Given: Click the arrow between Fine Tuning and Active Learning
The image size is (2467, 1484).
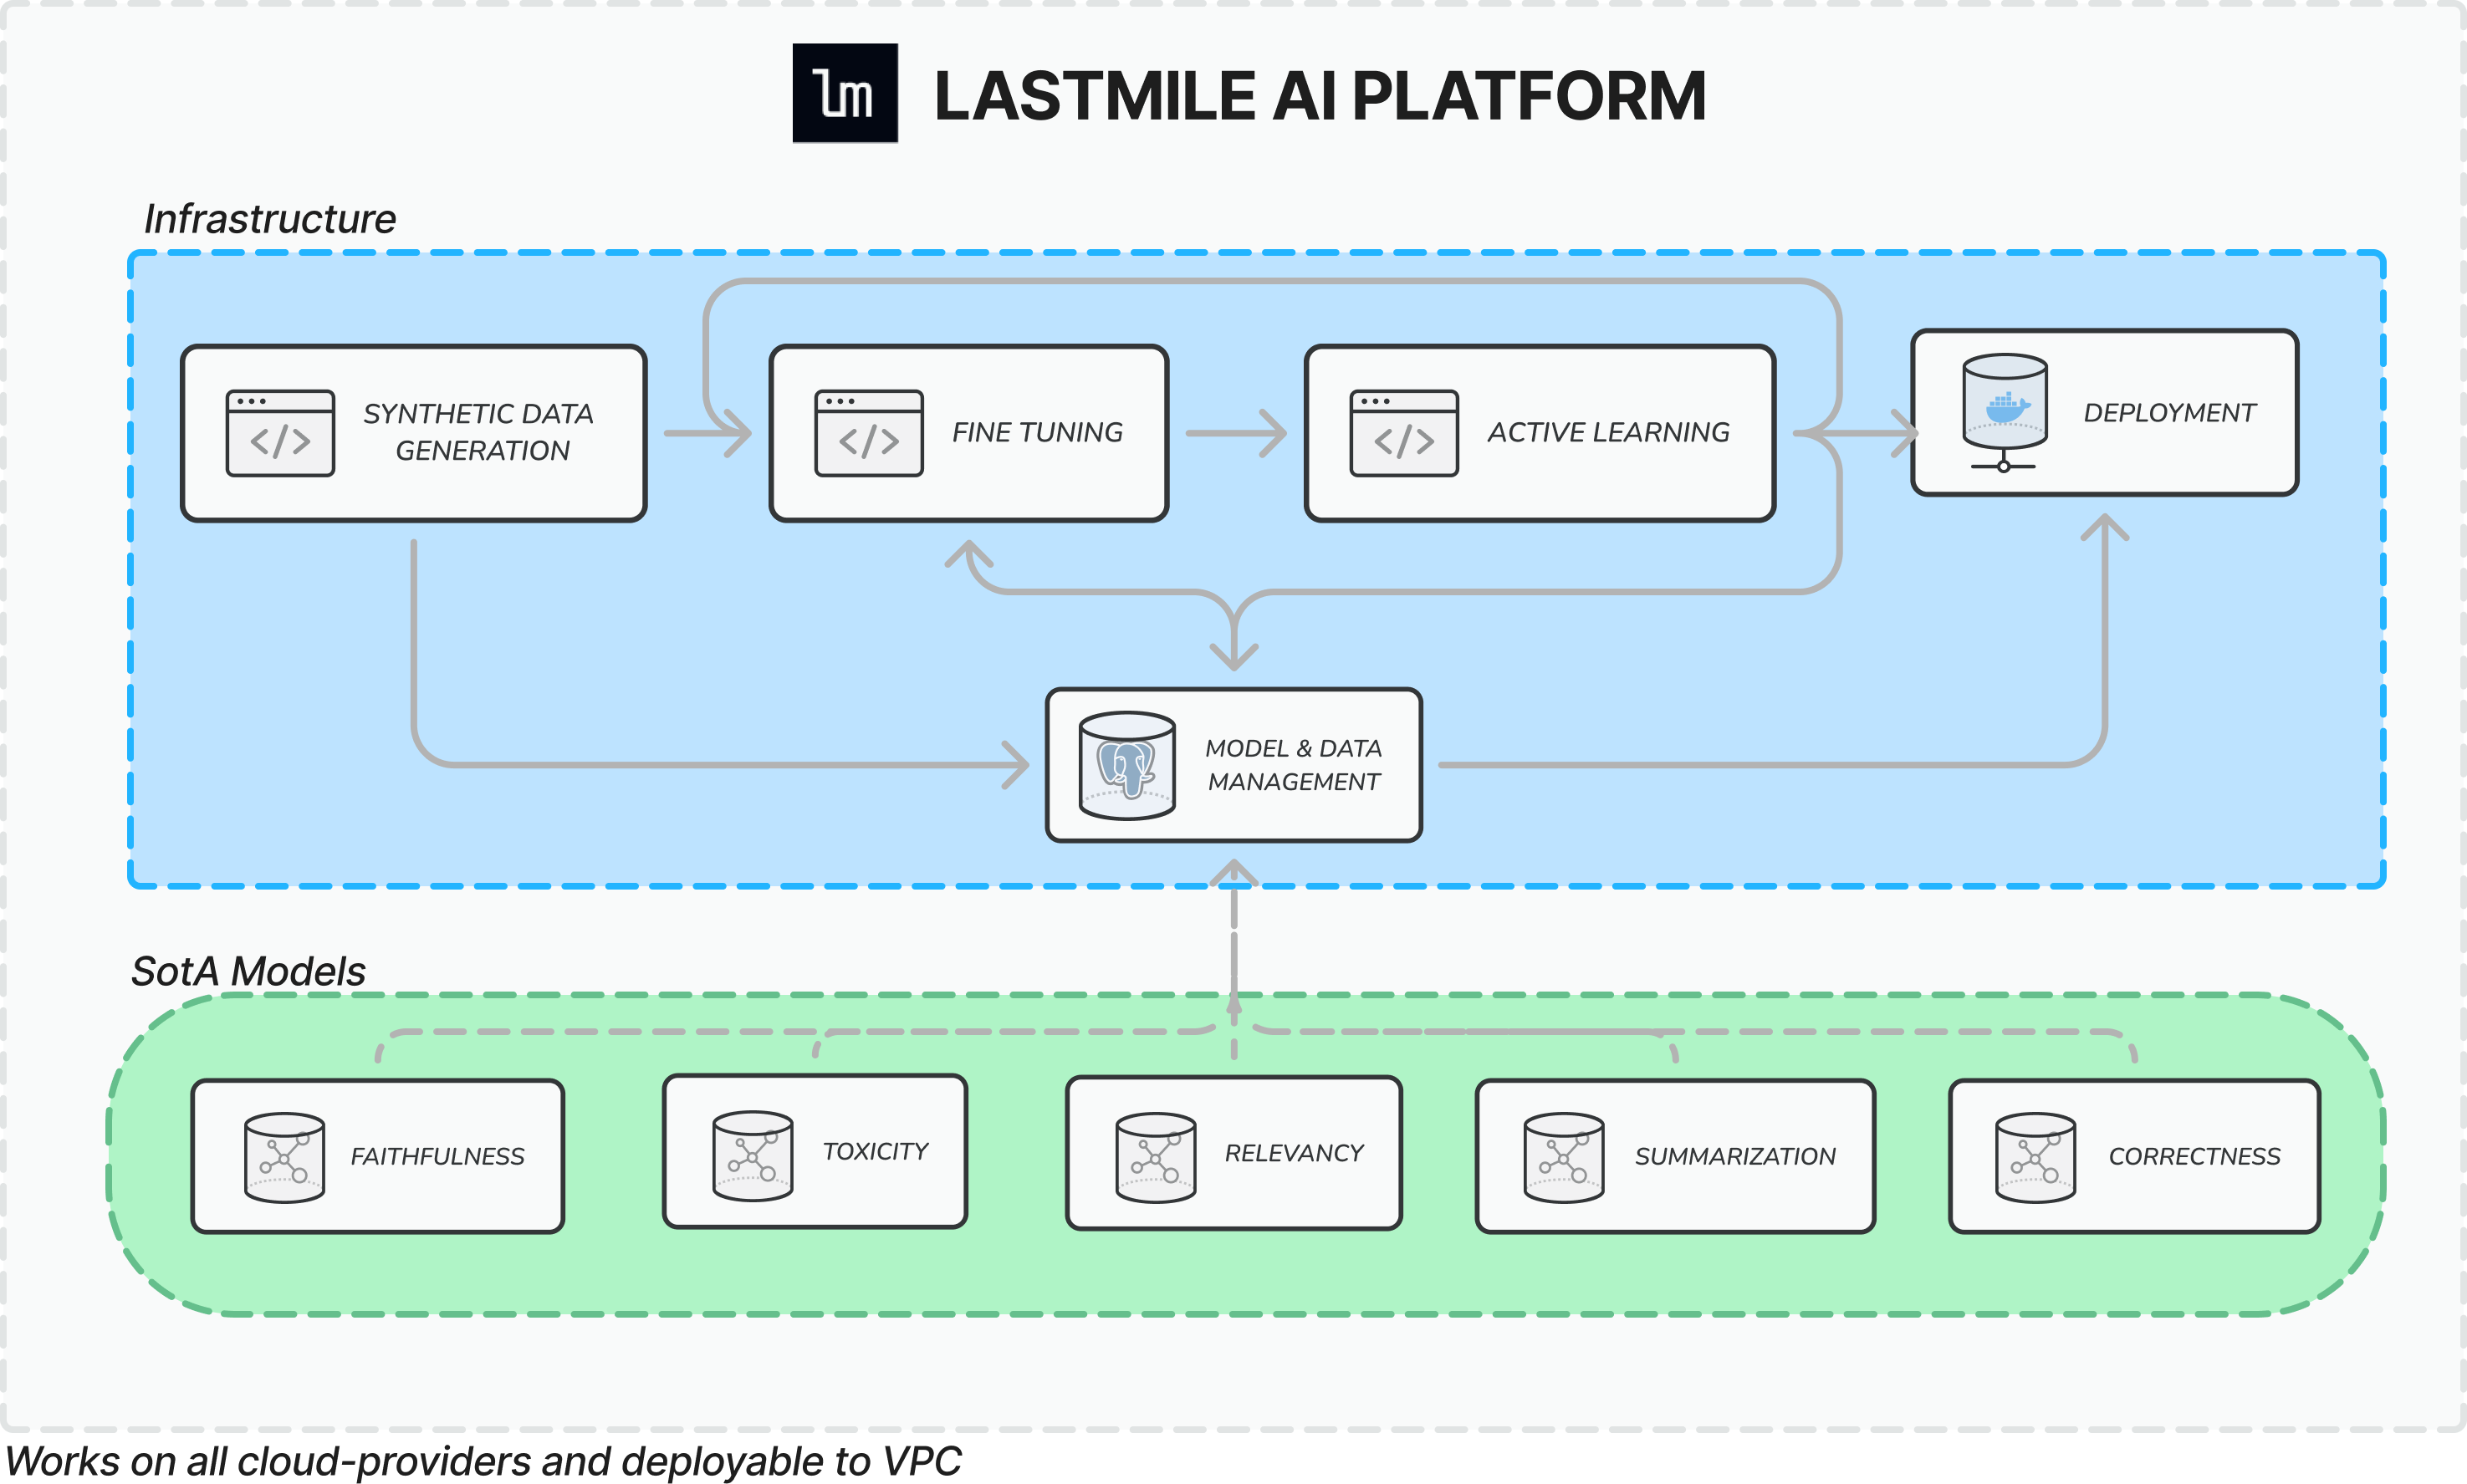Looking at the screenshot, I should click(x=1237, y=433).
